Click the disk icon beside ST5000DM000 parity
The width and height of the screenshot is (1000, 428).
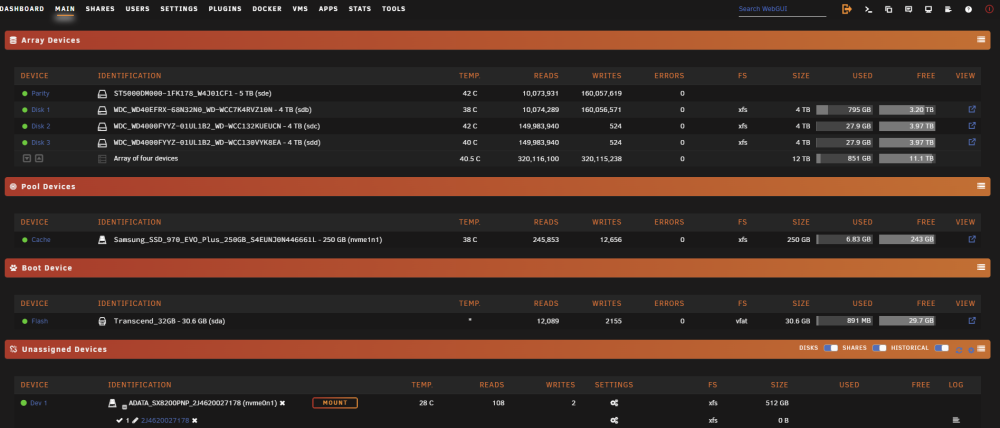click(x=102, y=93)
